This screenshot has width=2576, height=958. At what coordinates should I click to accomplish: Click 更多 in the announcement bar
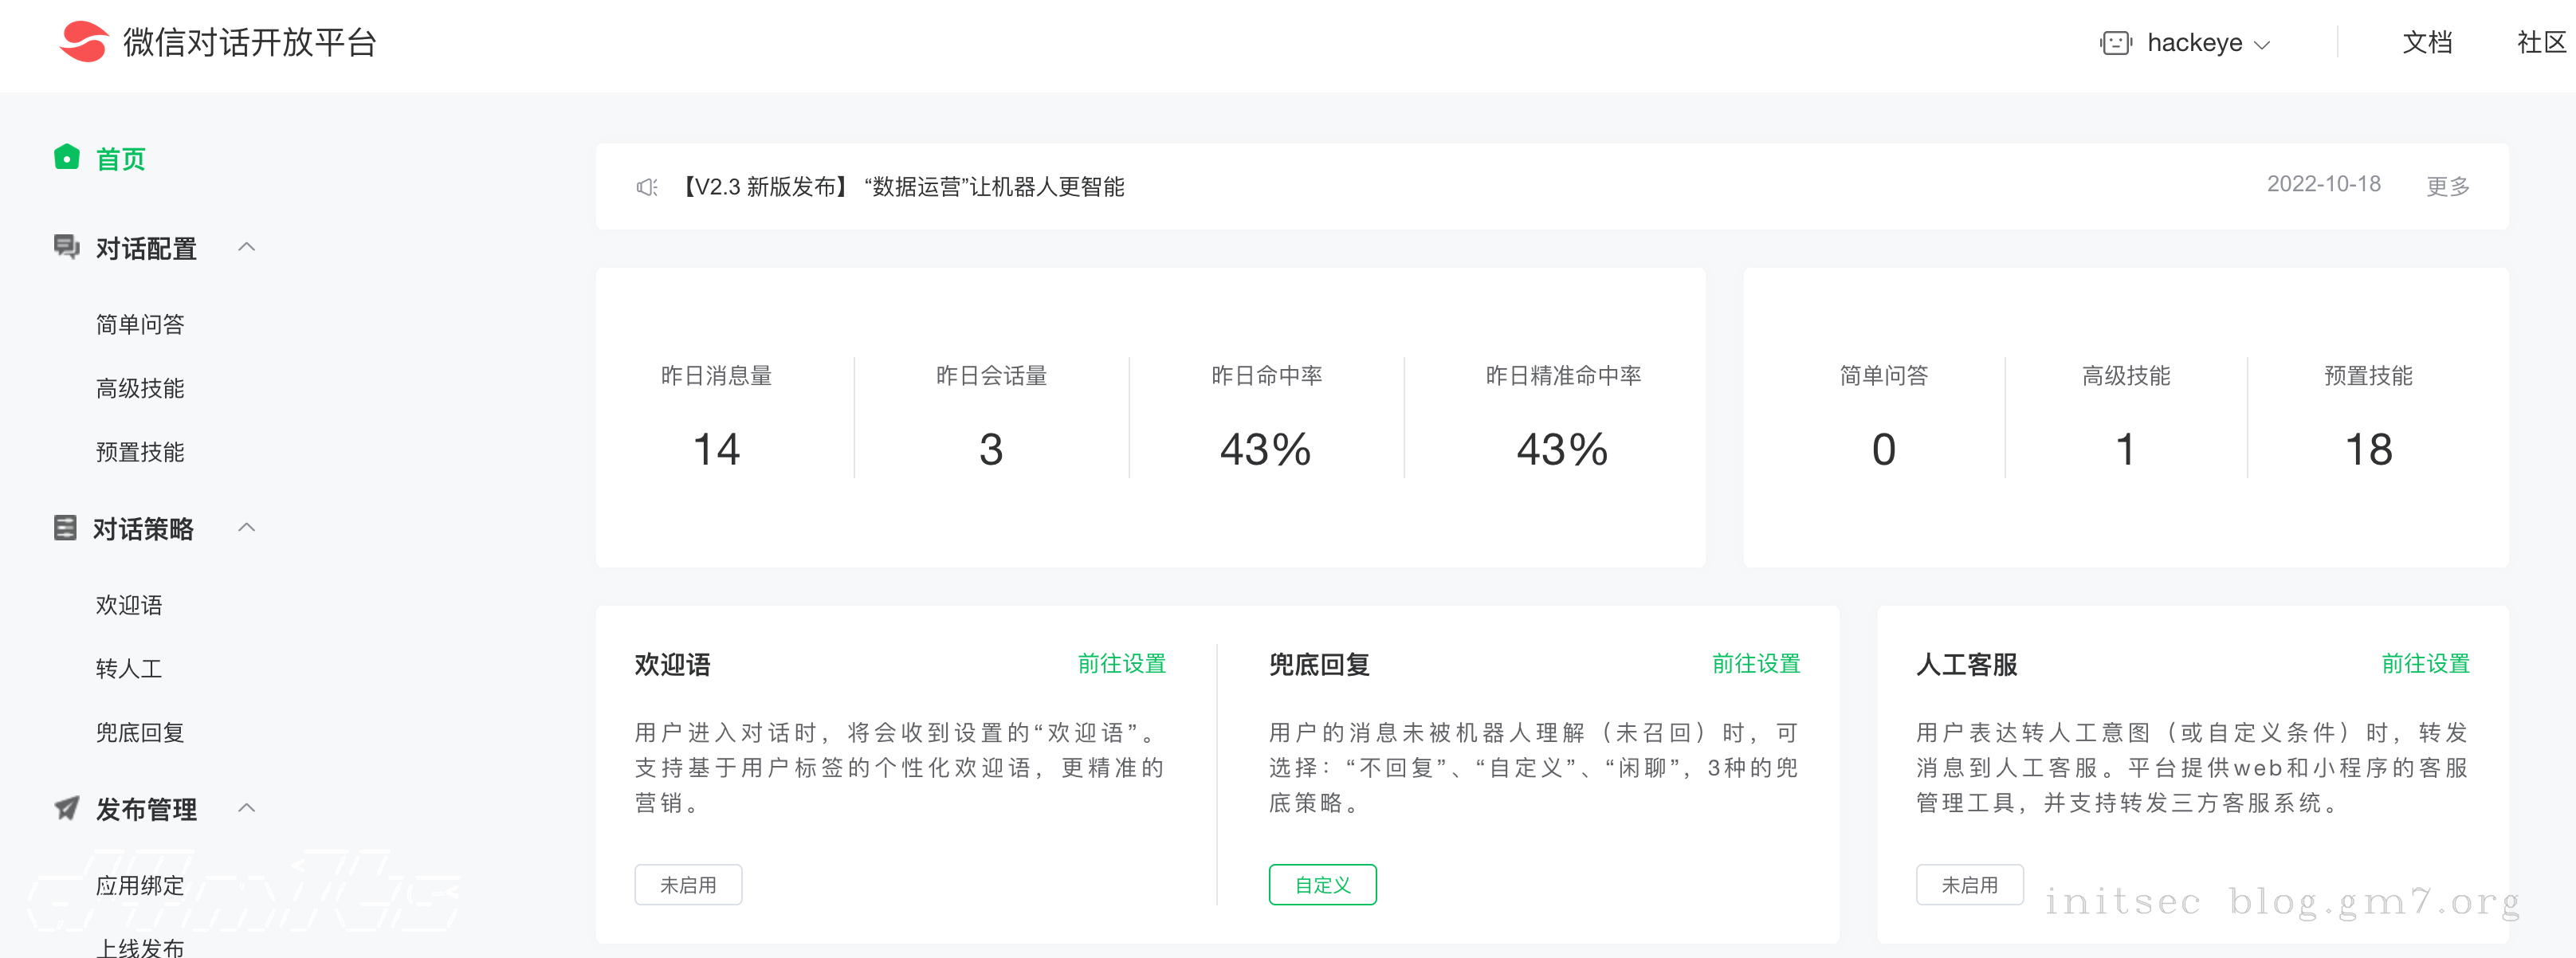click(x=2447, y=187)
